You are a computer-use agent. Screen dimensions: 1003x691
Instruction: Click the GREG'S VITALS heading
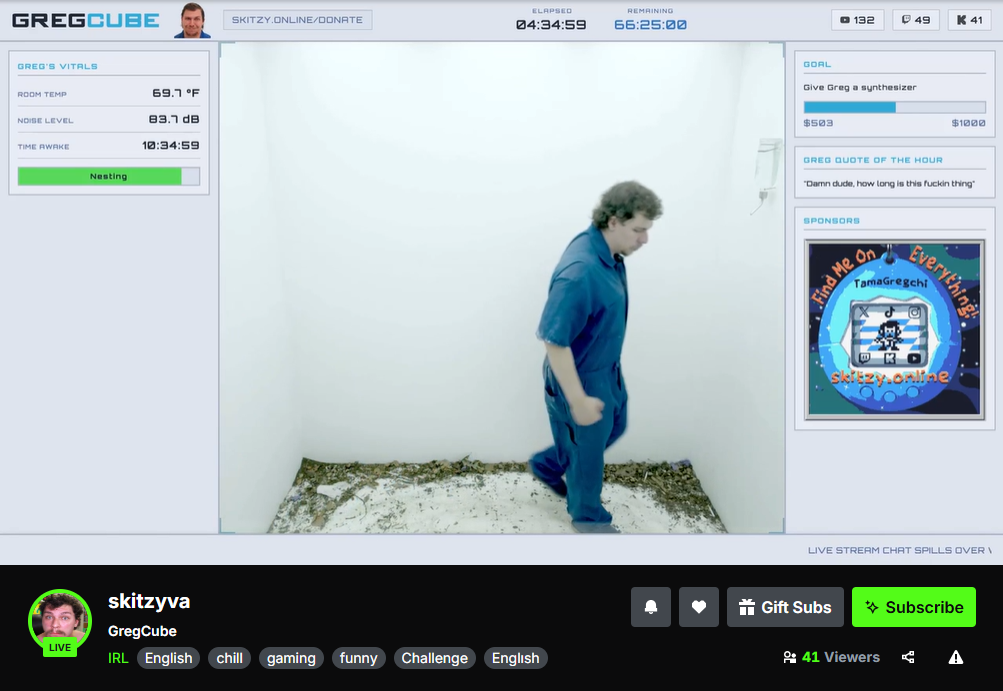58,66
